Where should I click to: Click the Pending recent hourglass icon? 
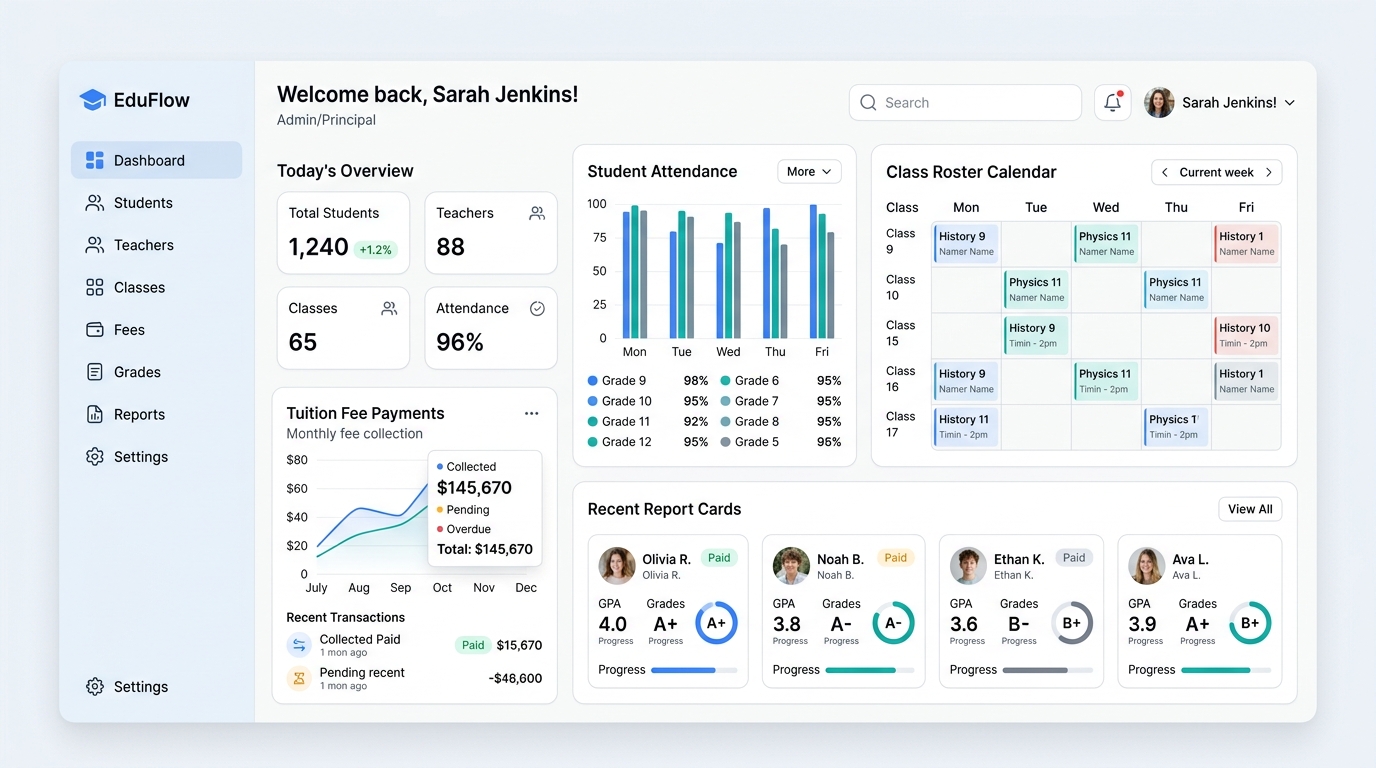[x=299, y=679]
